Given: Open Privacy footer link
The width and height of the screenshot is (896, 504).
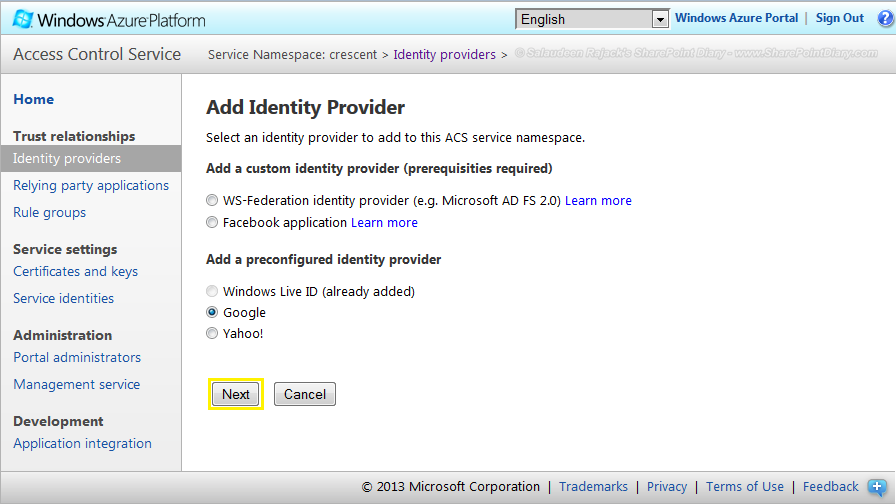Looking at the screenshot, I should point(667,487).
